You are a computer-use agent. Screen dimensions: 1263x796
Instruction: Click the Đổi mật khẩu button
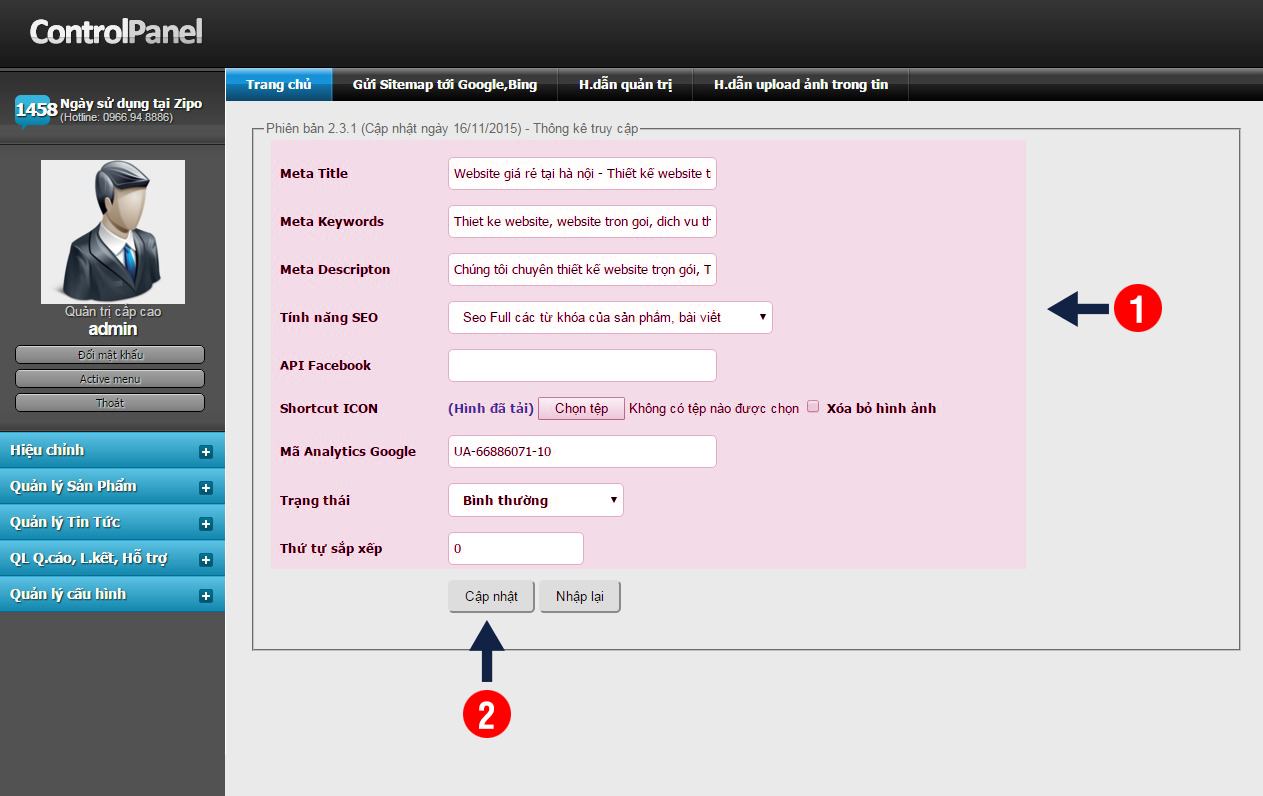click(110, 355)
